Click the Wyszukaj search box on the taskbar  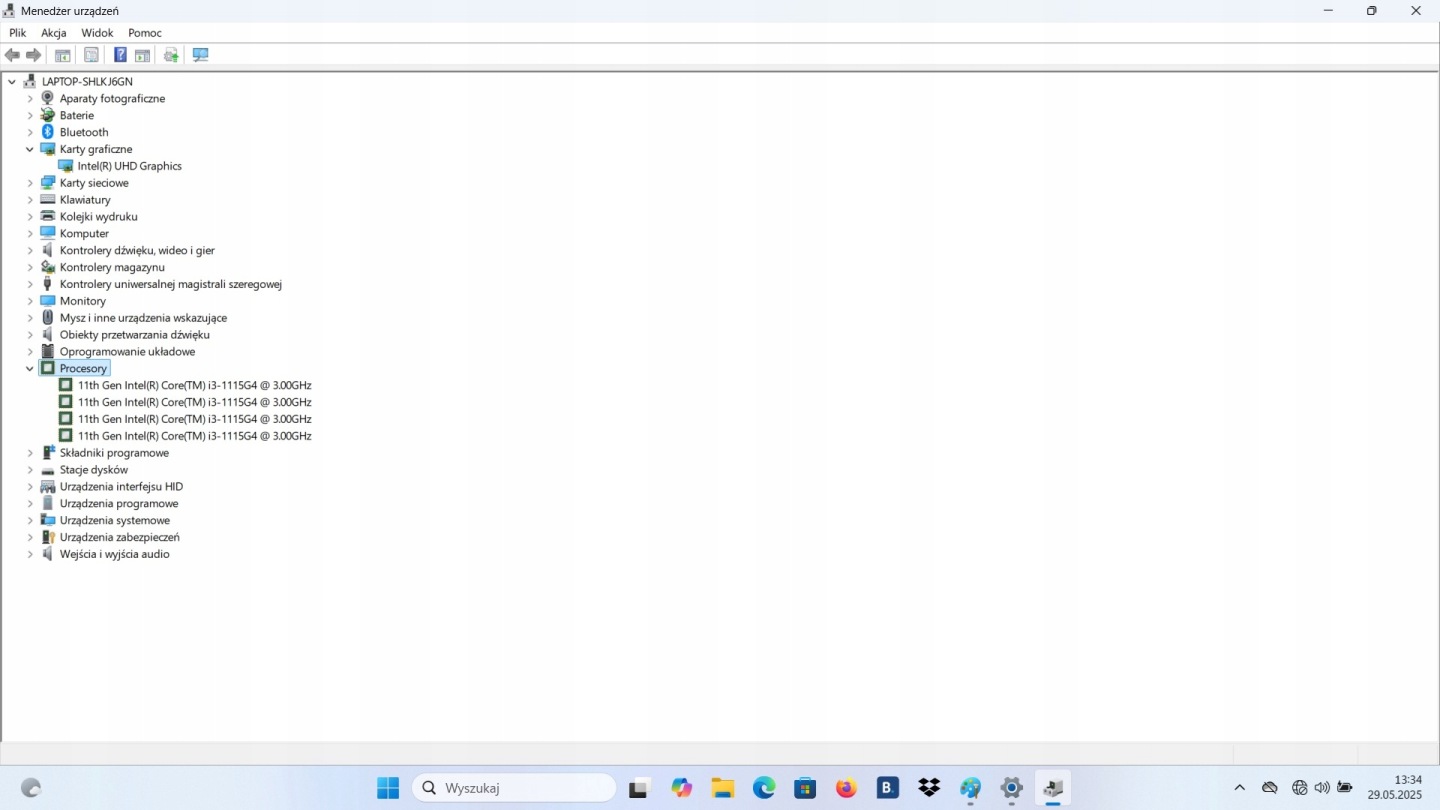tap(514, 788)
